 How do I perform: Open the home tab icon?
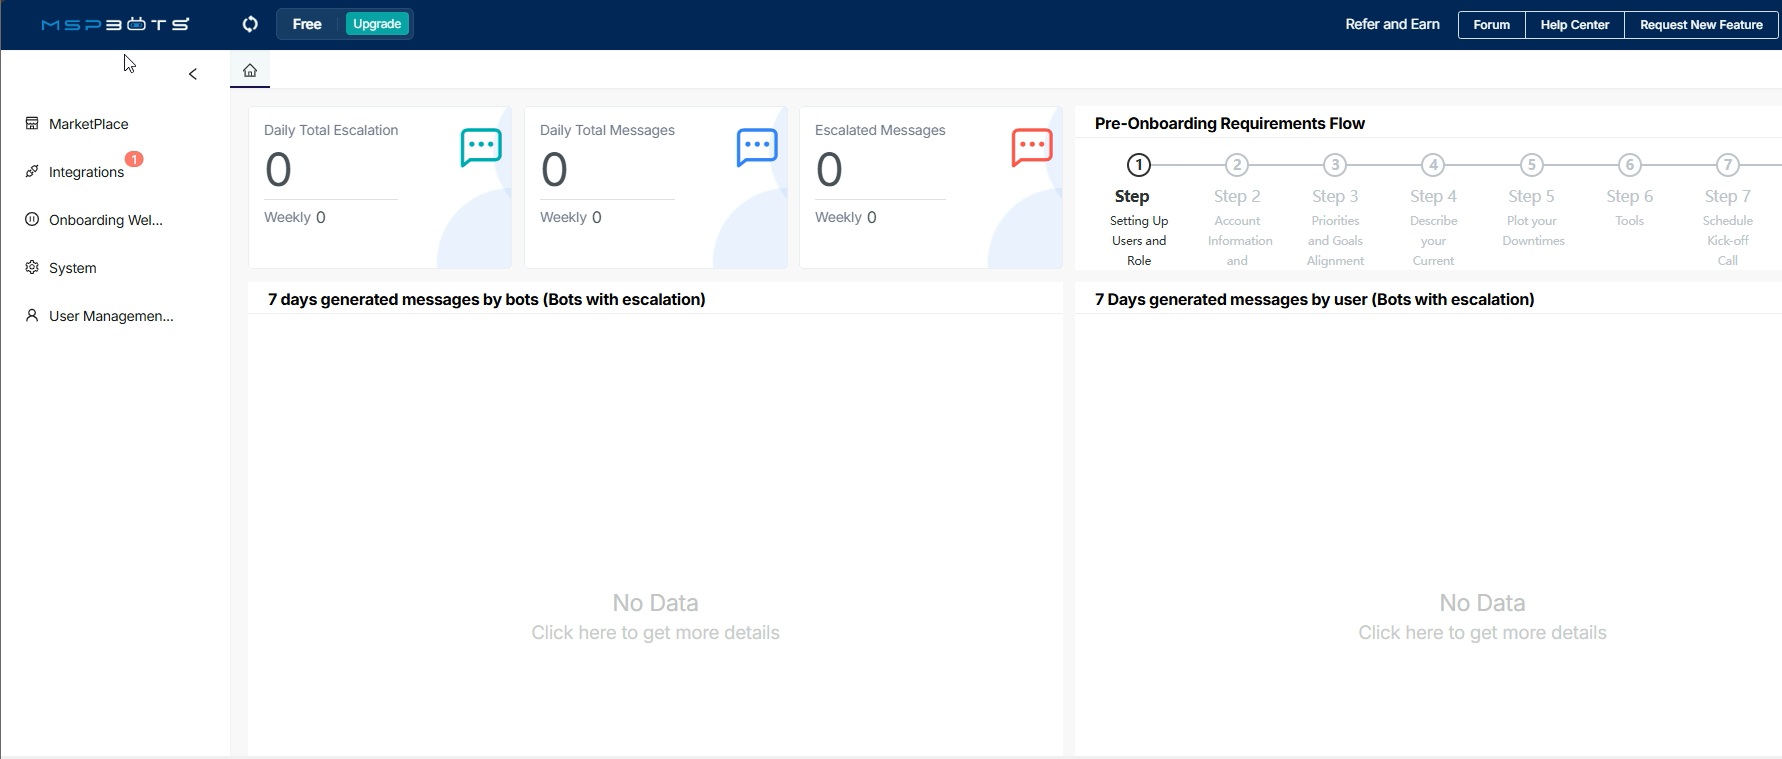(250, 71)
